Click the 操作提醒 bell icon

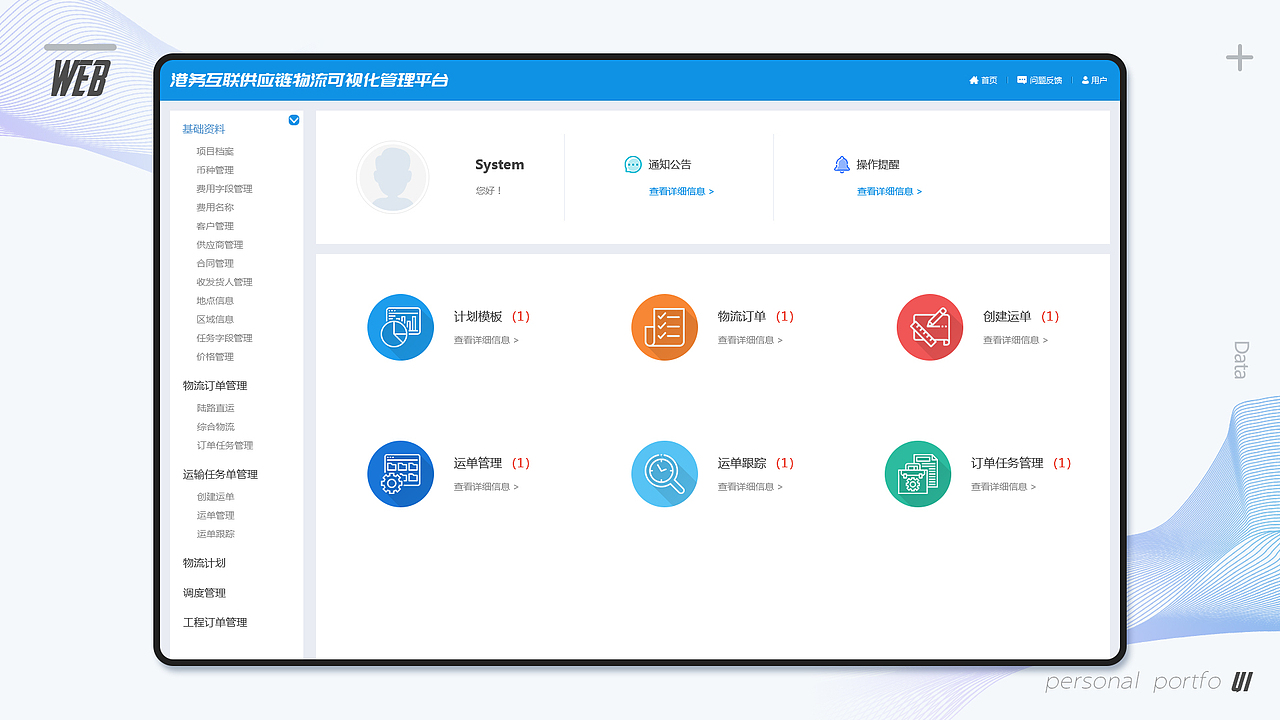(842, 164)
